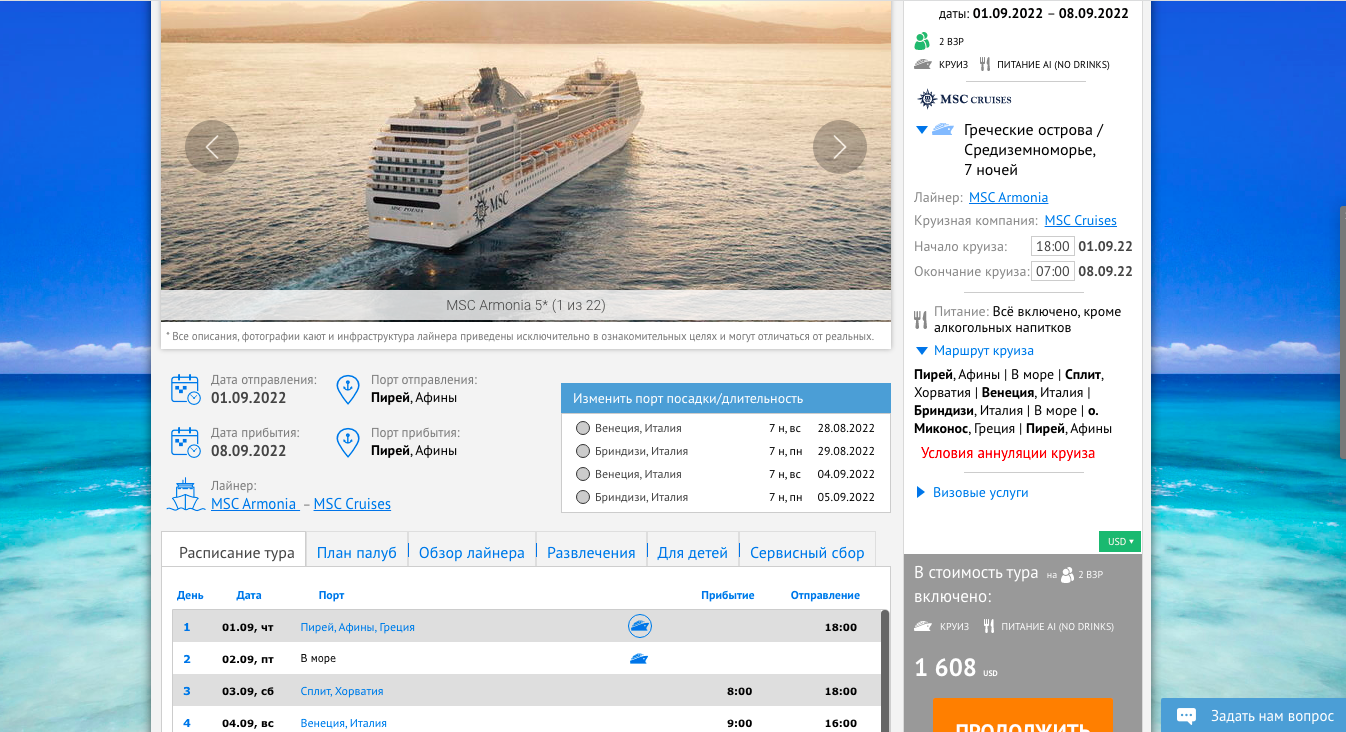Open the USD currency dropdown
1346x732 pixels.
1119,542
